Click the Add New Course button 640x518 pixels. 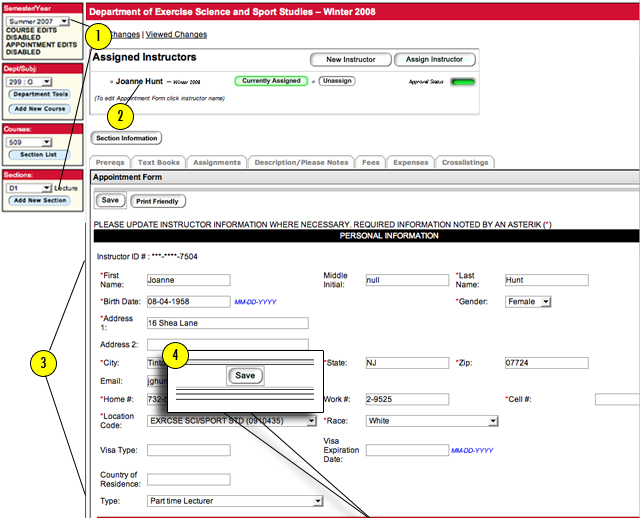click(x=40, y=109)
